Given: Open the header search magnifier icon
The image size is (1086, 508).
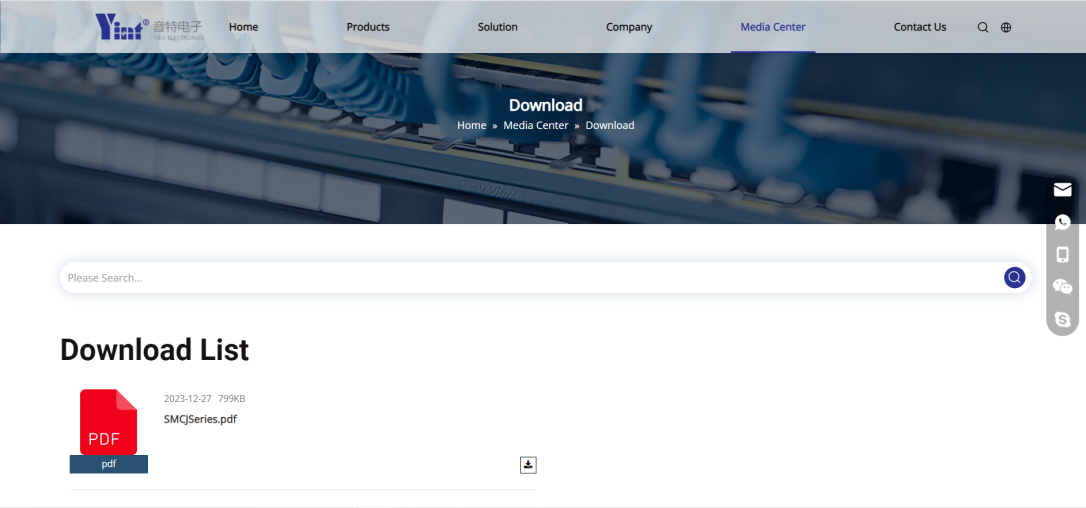Looking at the screenshot, I should tap(982, 28).
